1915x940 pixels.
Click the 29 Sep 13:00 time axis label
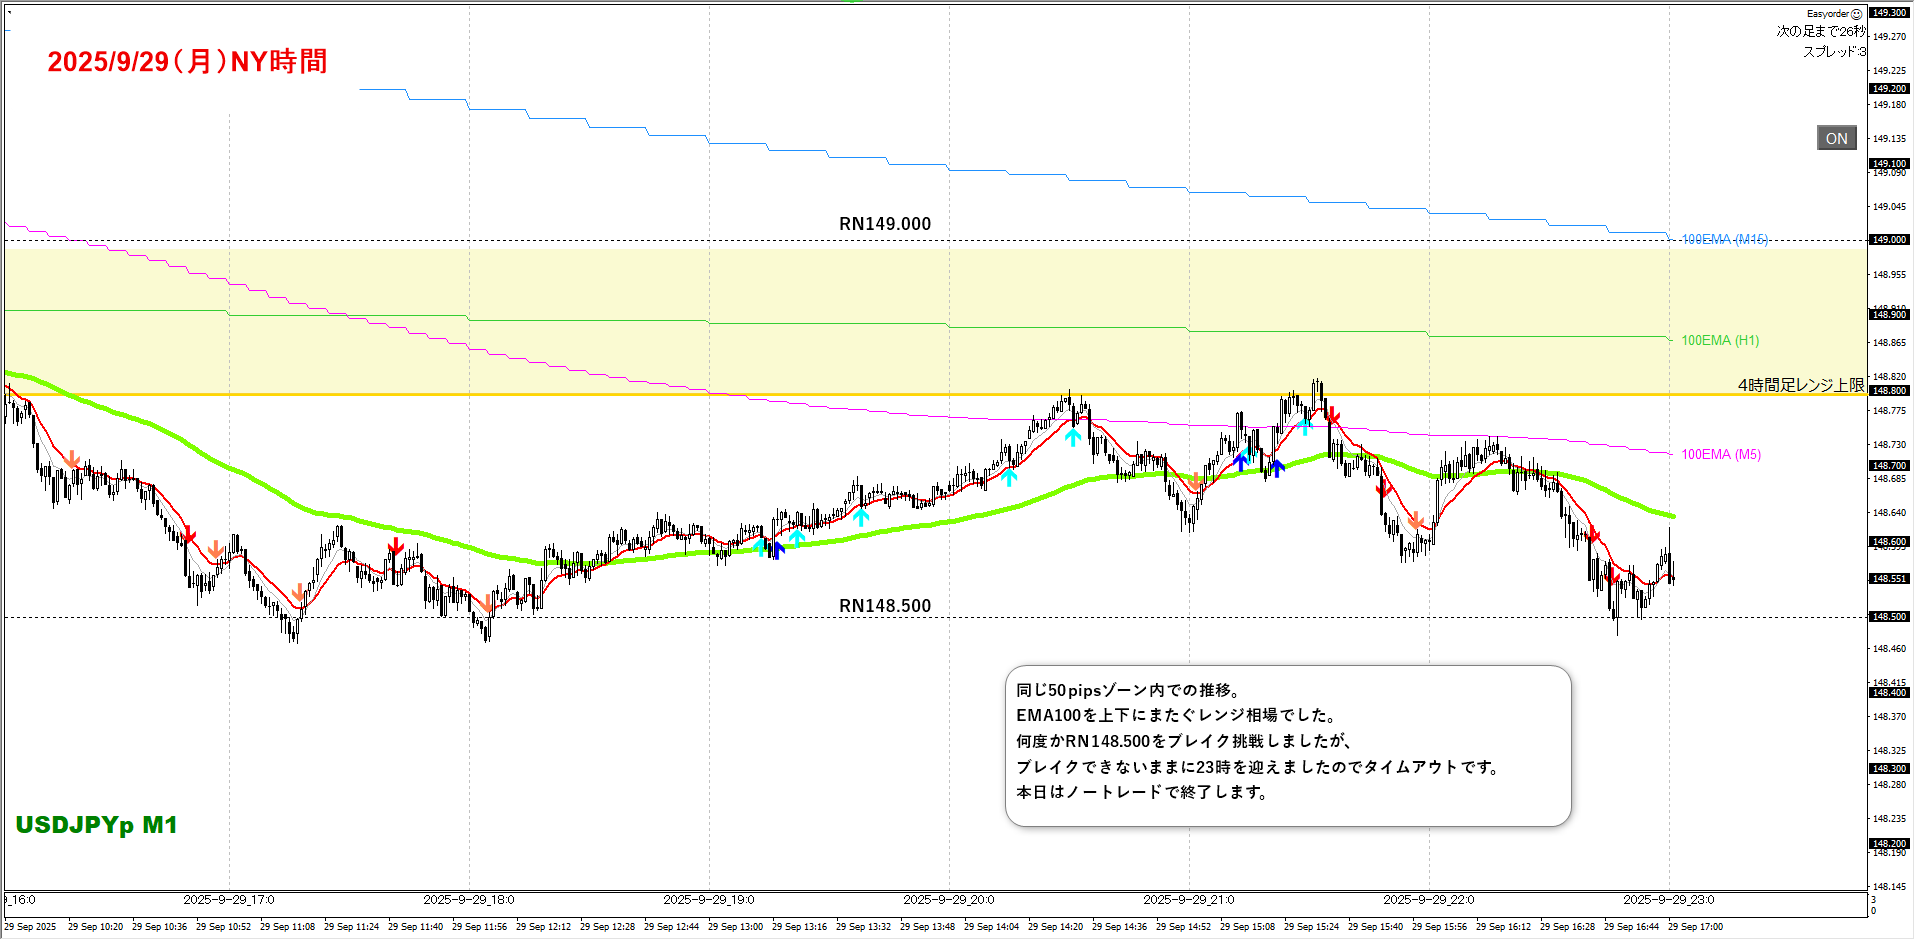735,927
